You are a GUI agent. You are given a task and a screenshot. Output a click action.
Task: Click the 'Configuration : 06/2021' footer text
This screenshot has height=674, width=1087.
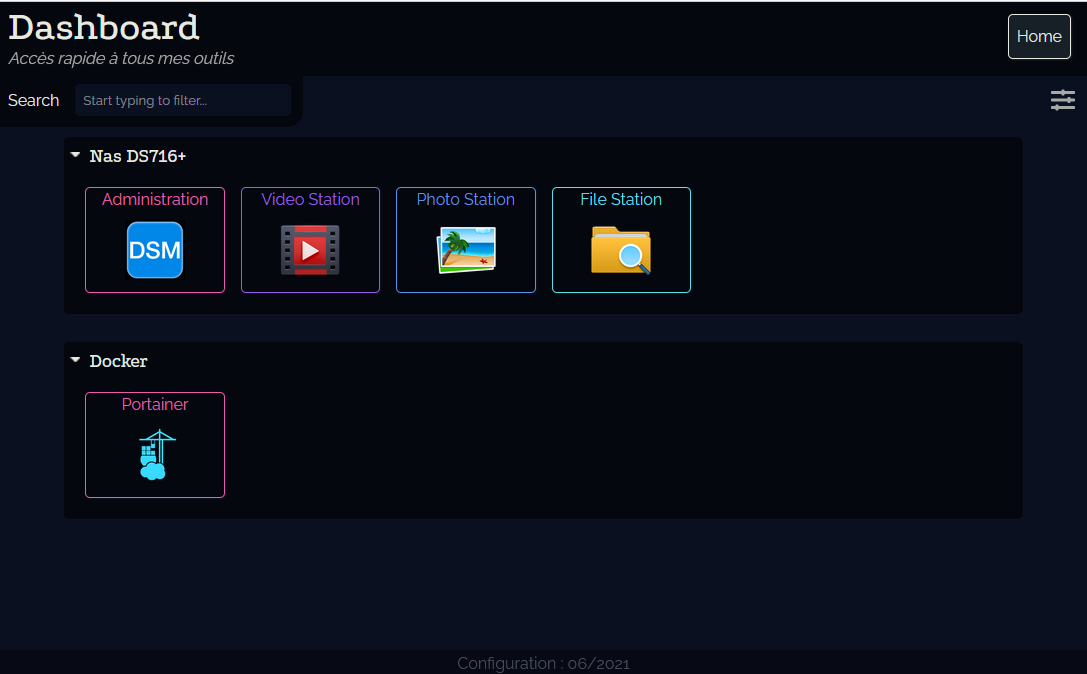coord(543,664)
